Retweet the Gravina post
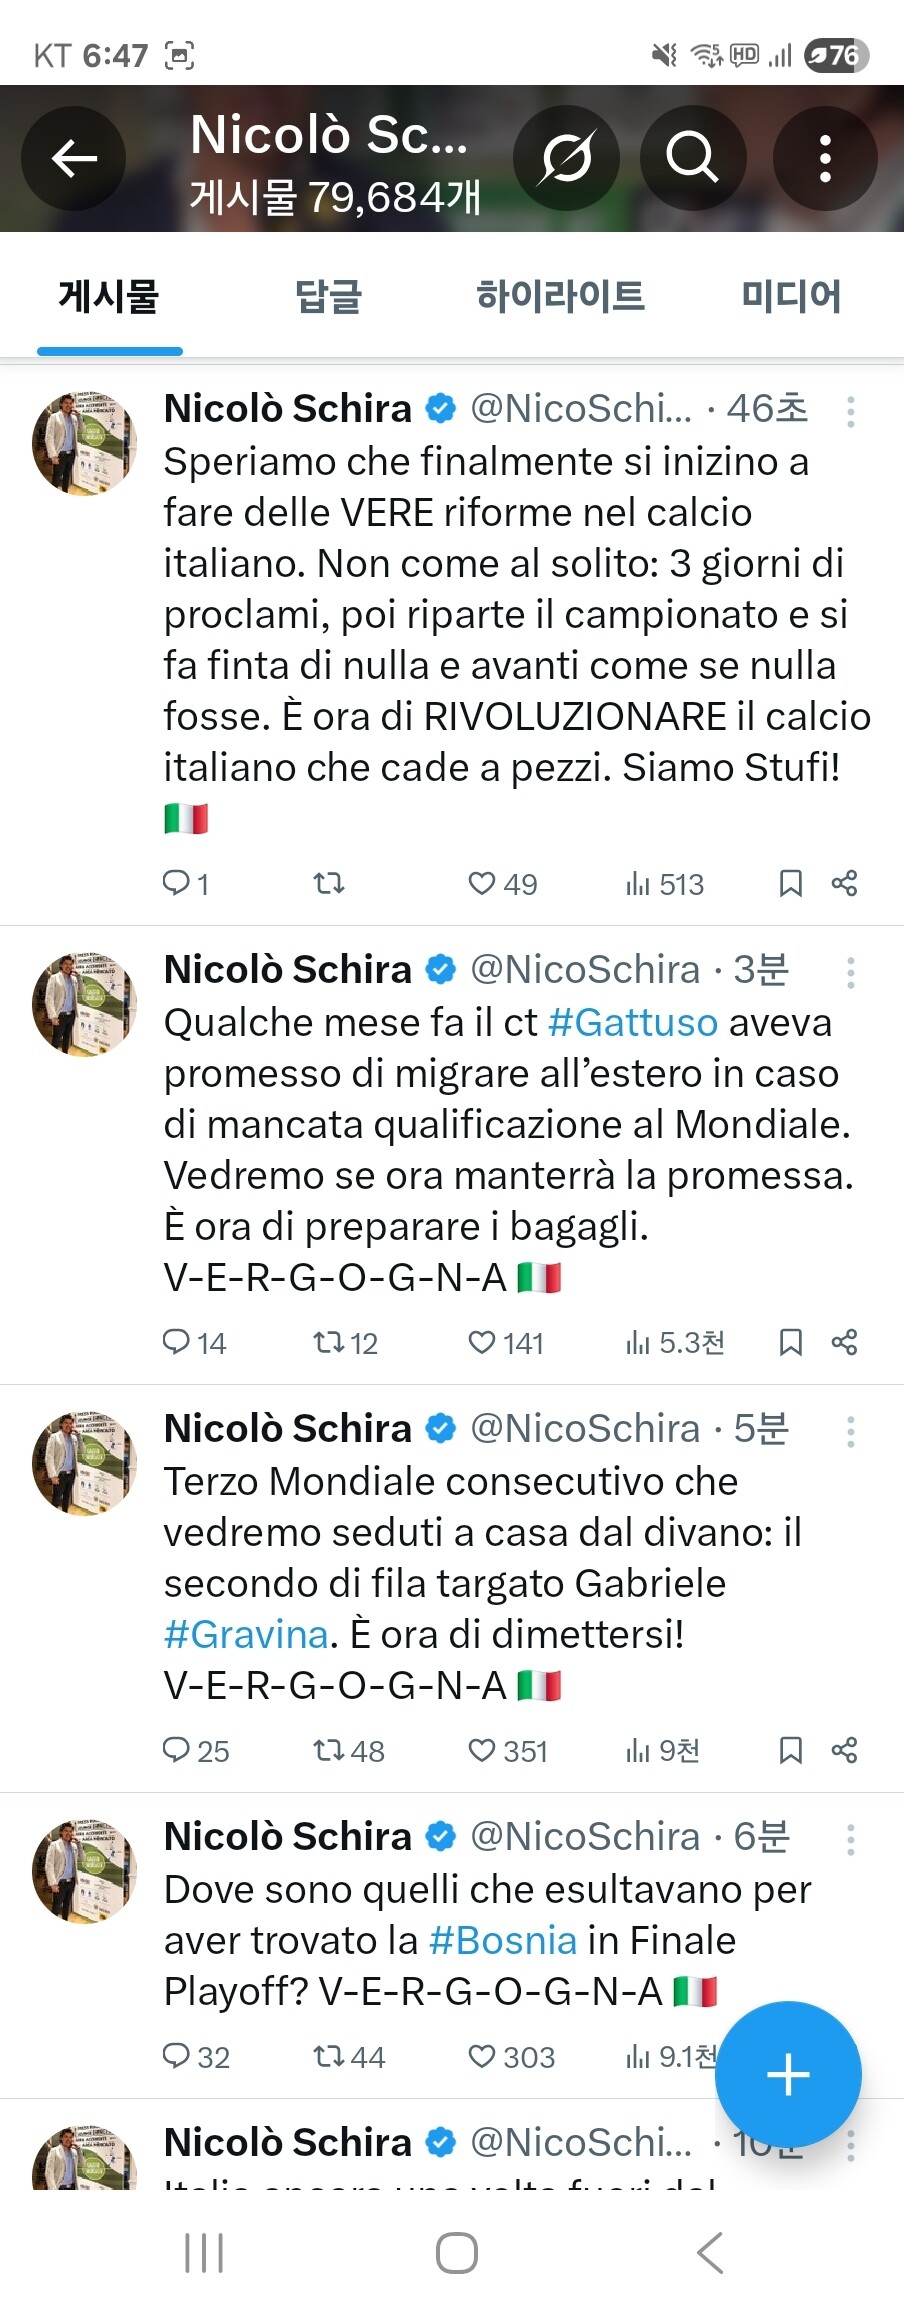Screen dimensions: 904x2316 click(329, 1750)
